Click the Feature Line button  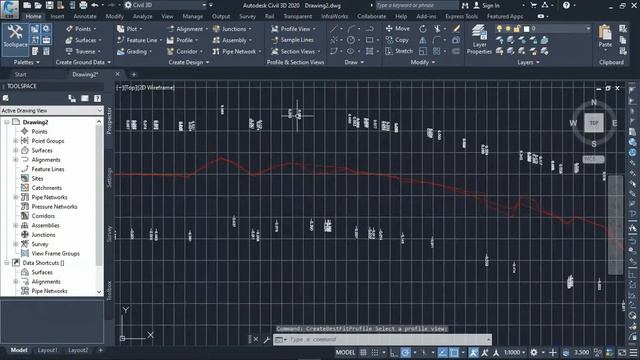pos(139,40)
